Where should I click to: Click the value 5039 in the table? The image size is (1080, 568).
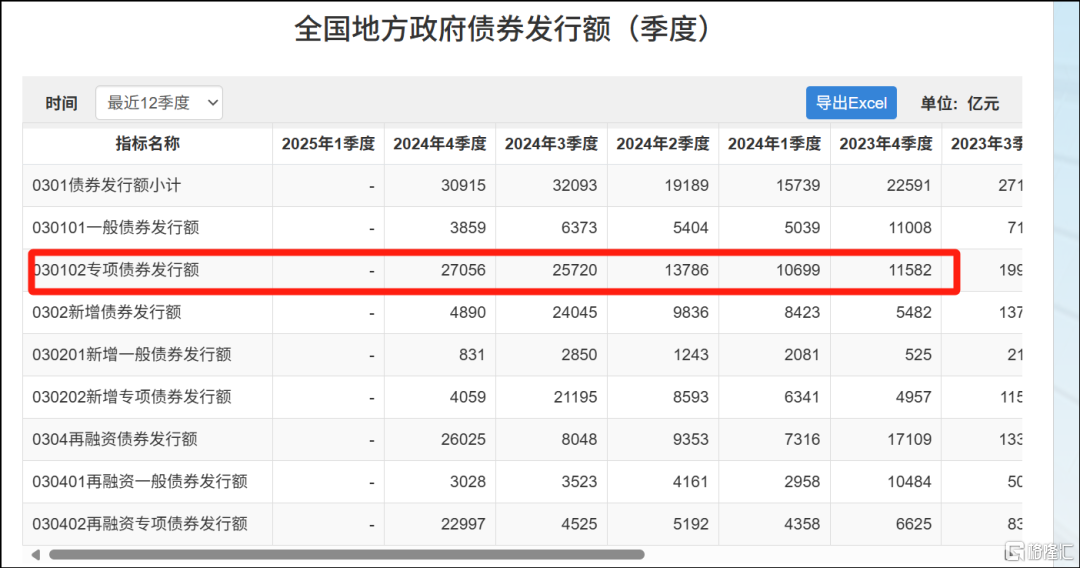802,228
